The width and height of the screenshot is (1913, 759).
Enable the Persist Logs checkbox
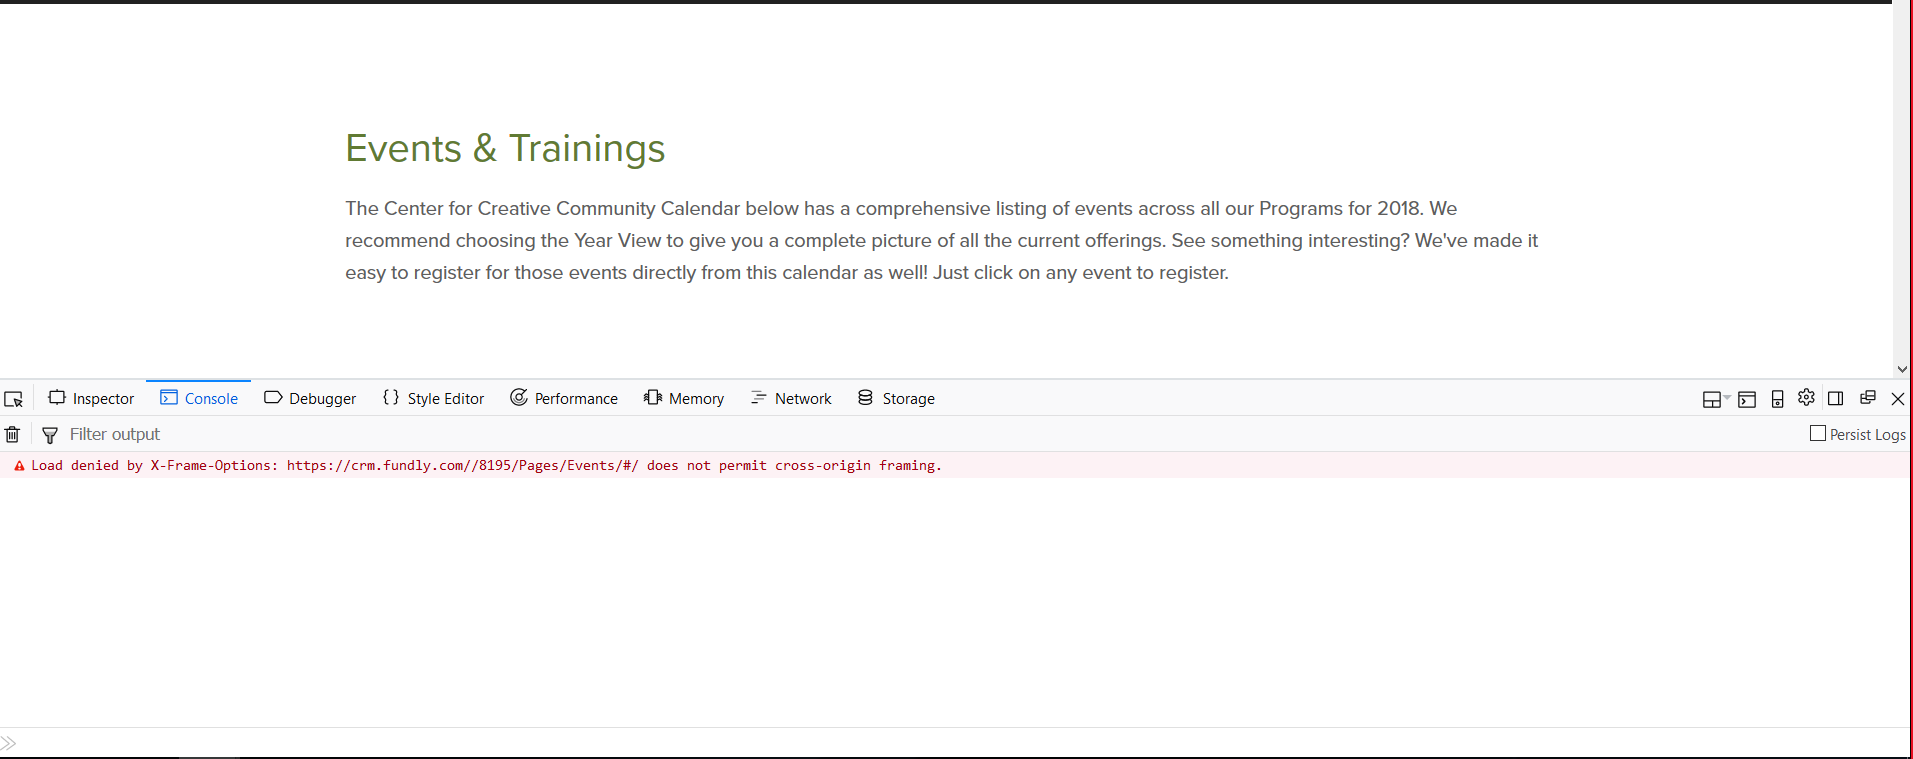pos(1818,433)
